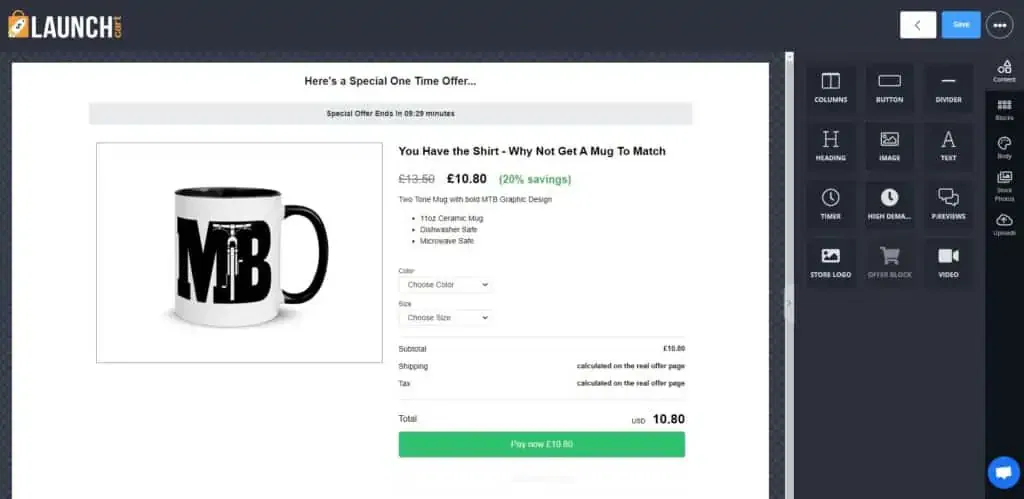Add a Divider element
The height and width of the screenshot is (499, 1024).
click(948, 87)
